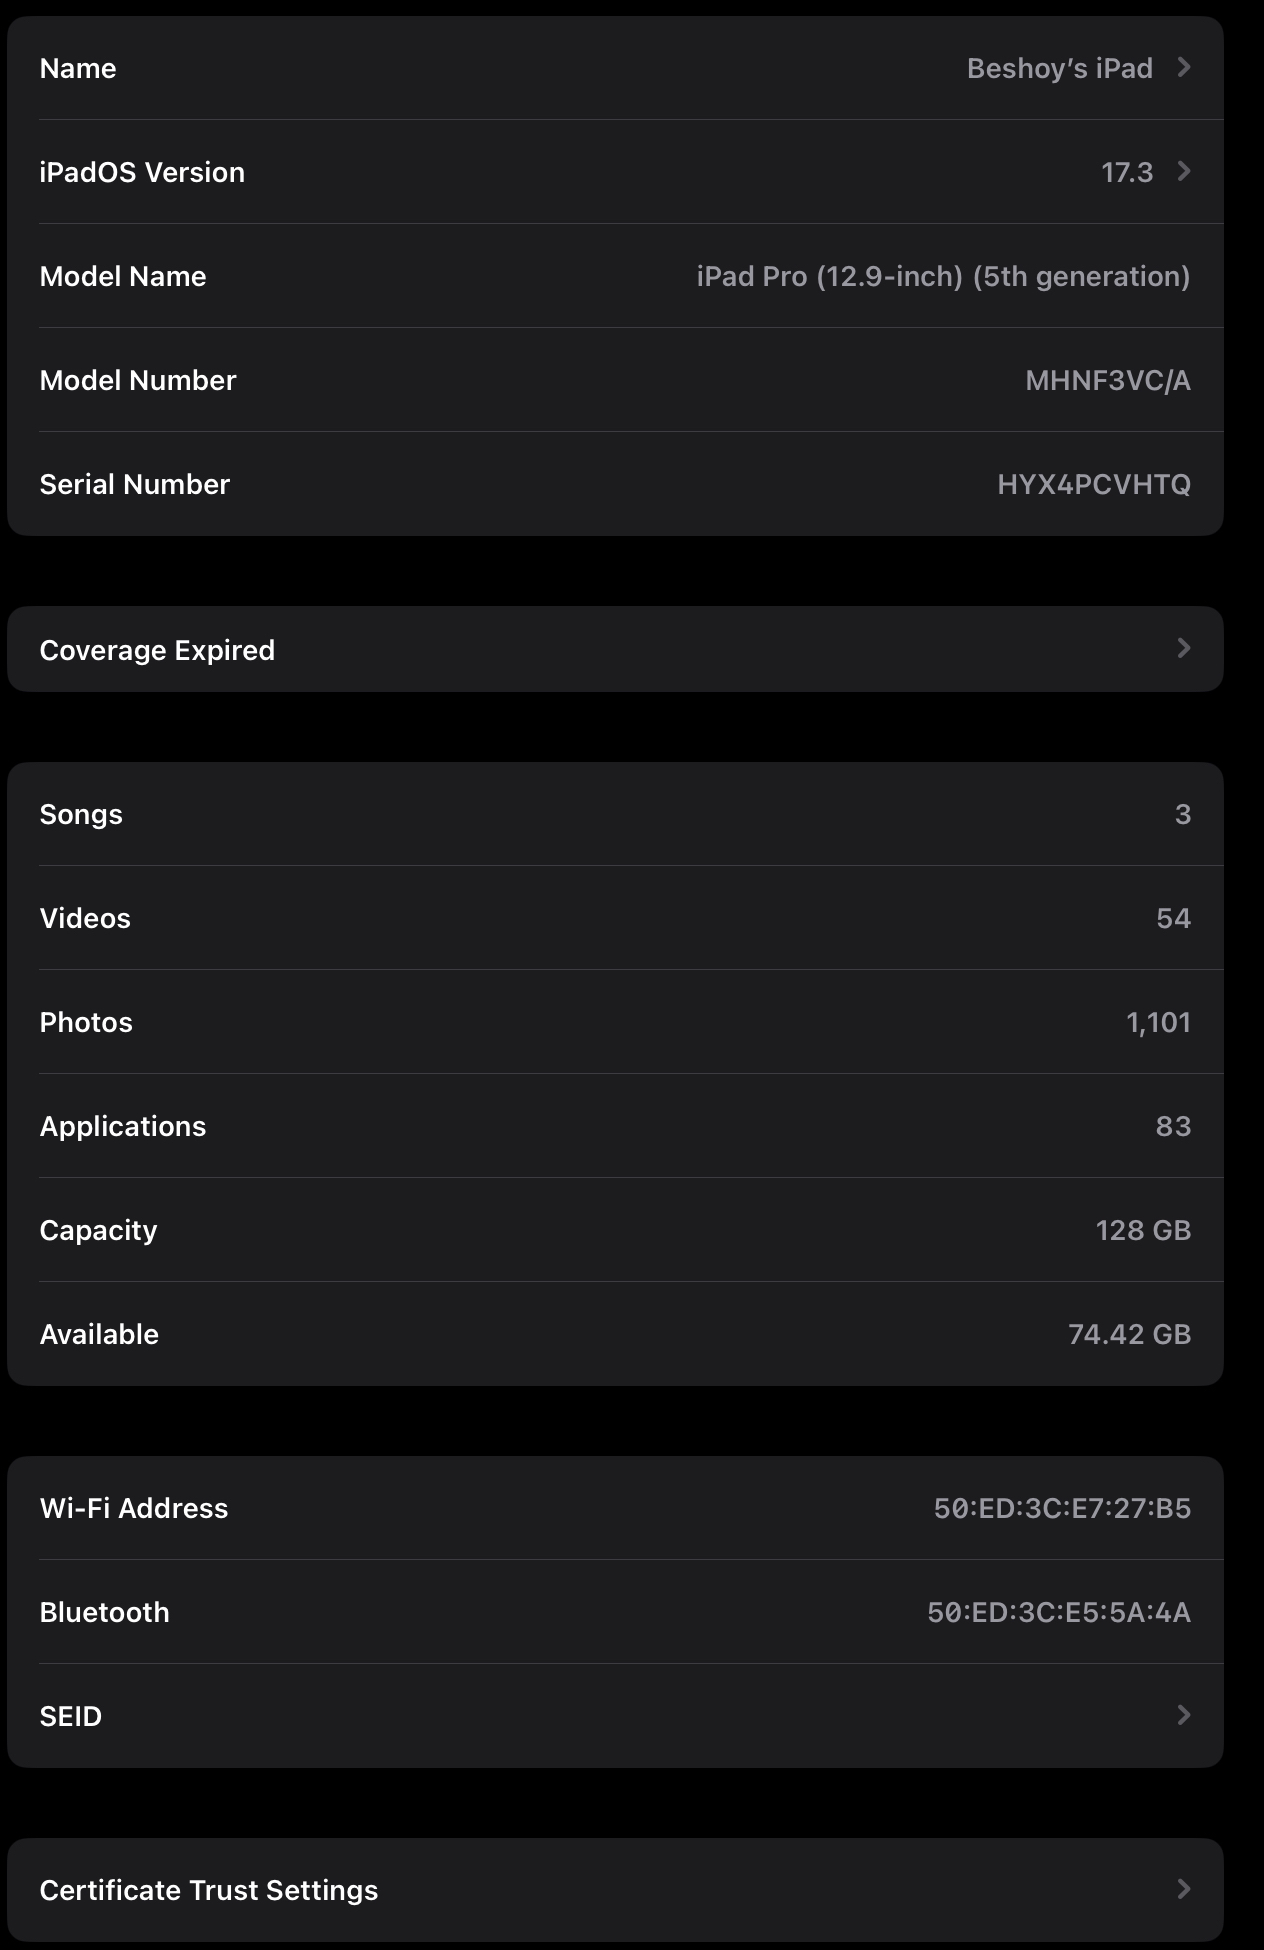The height and width of the screenshot is (1950, 1264).
Task: Tap the Available 74.42 GB value
Action: click(x=1129, y=1334)
